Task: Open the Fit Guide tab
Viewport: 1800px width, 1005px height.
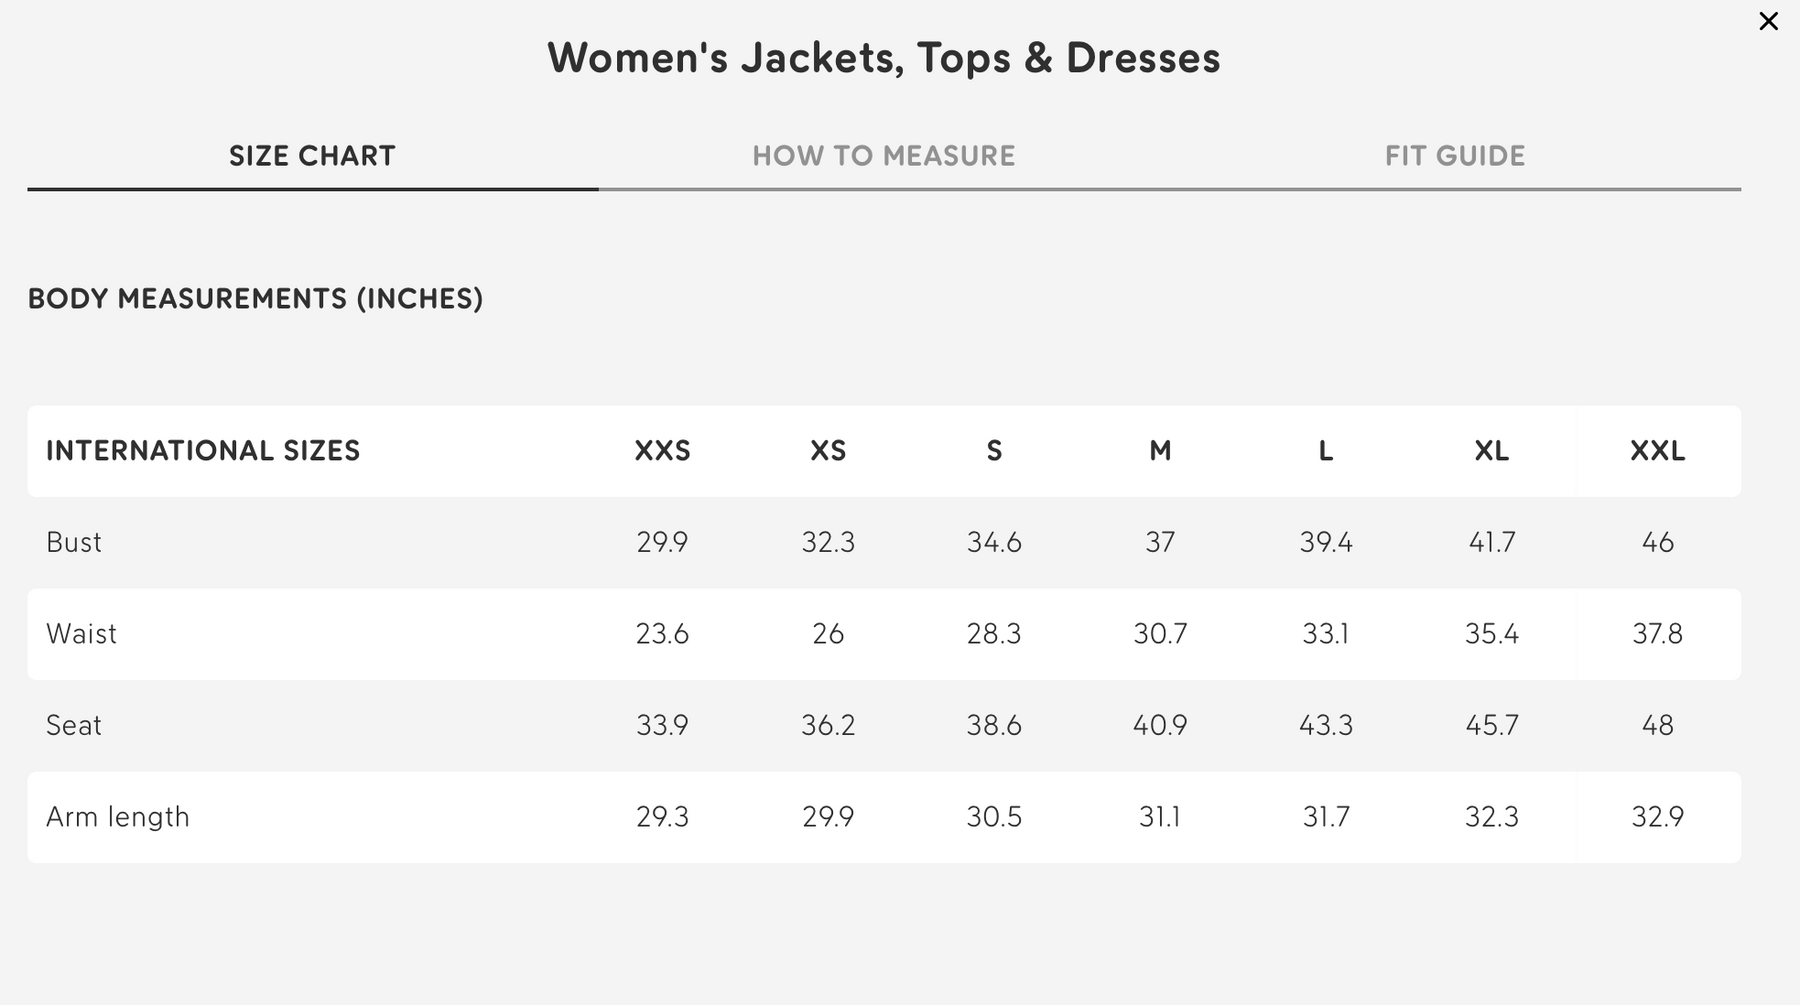Action: 1454,156
